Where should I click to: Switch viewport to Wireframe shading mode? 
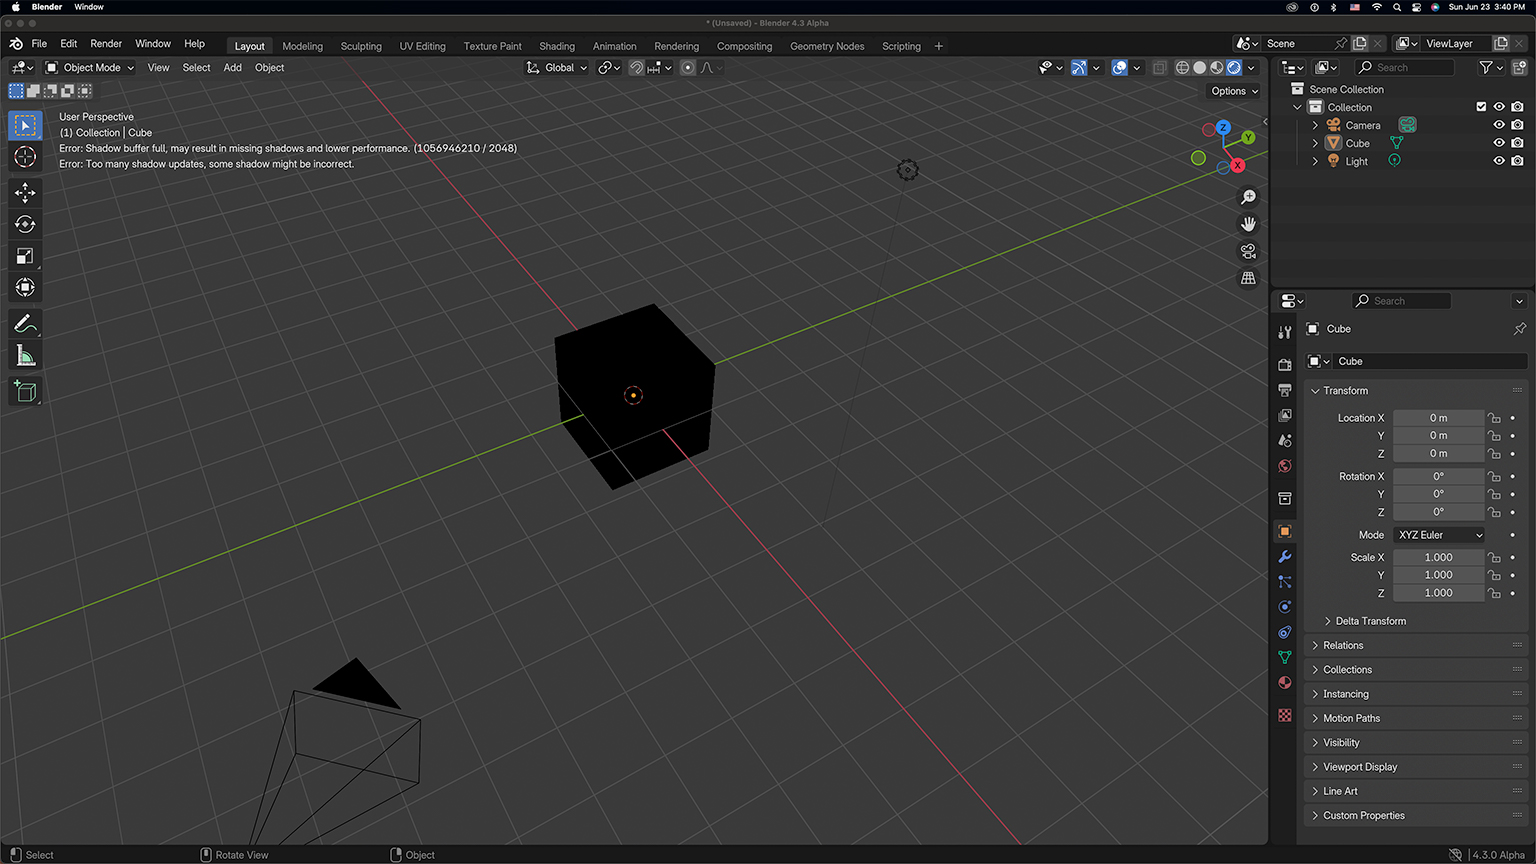[1182, 67]
